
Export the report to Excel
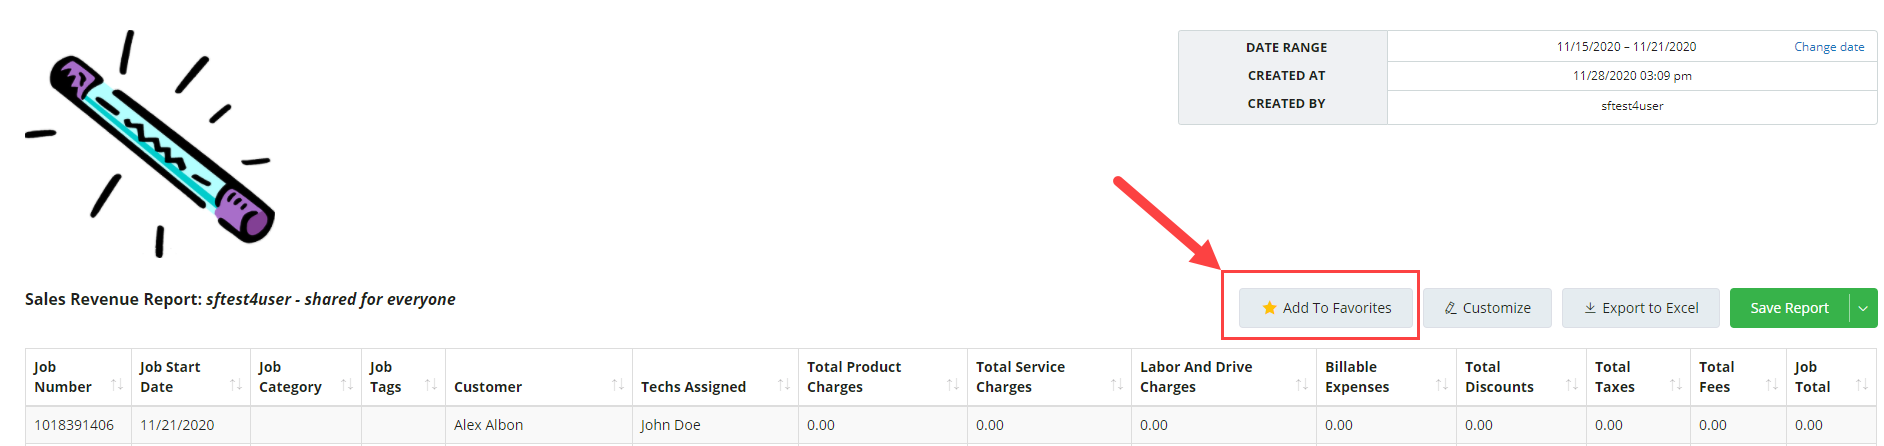1640,308
